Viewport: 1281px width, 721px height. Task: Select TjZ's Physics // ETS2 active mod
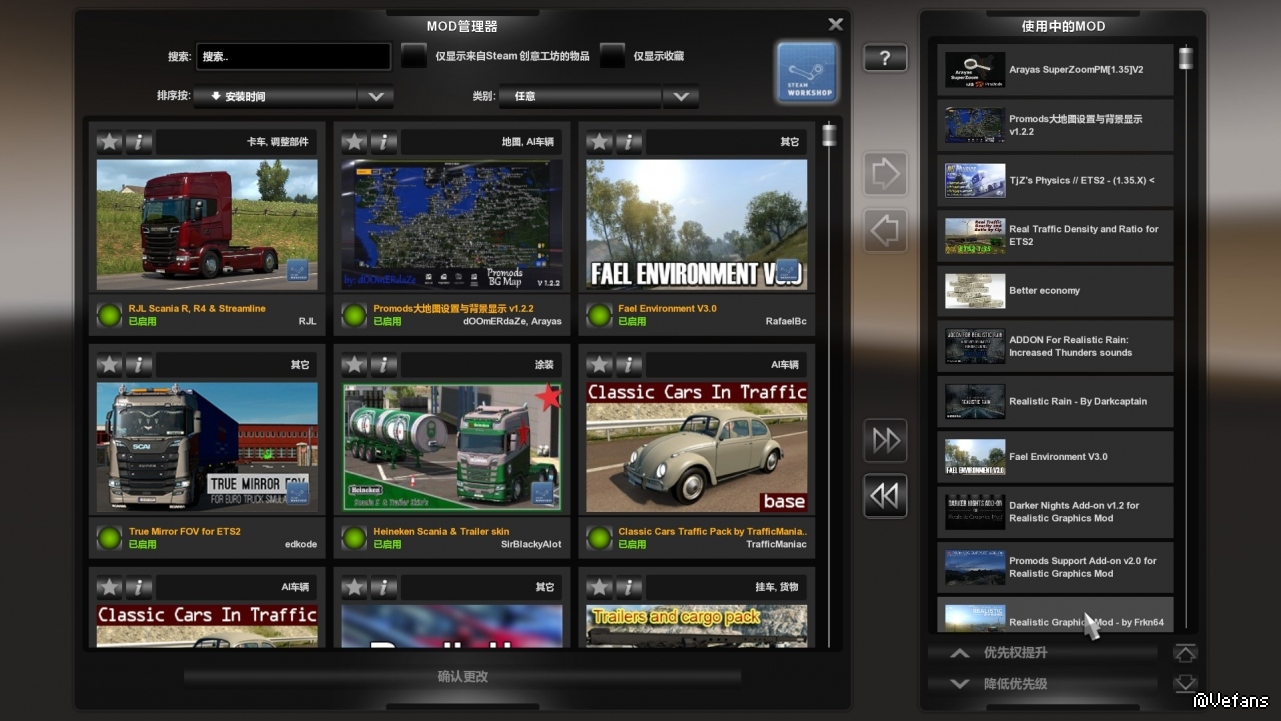pos(1055,181)
